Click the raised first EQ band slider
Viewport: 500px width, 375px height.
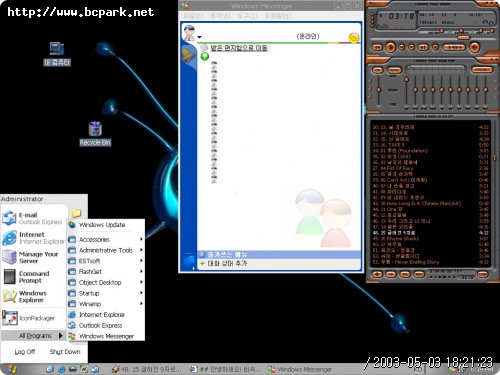[x=406, y=80]
